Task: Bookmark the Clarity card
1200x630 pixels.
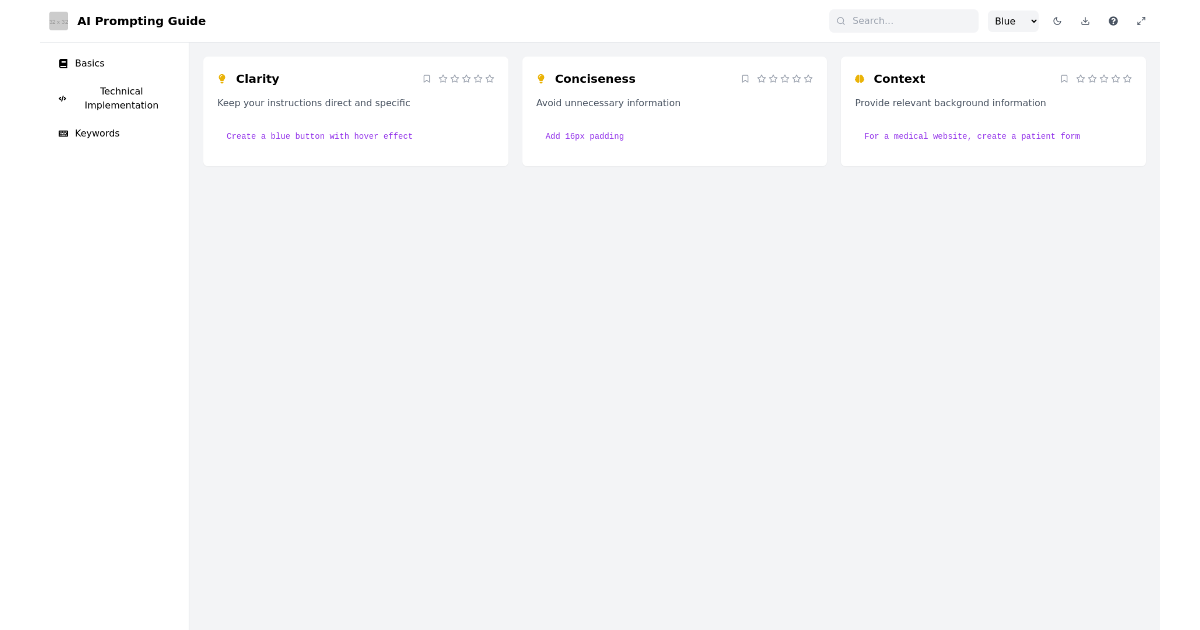Action: pos(427,78)
